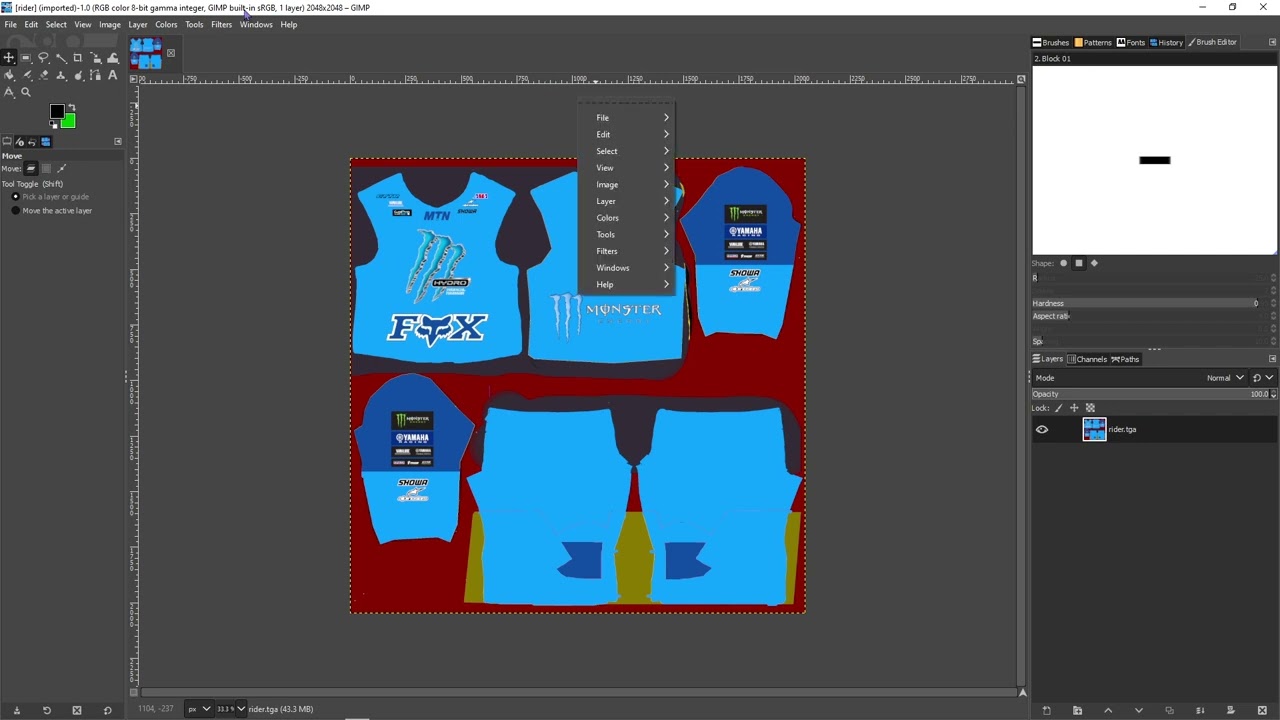Screen dimensions: 1280x720
Task: Swap foreground and background colors
Action: coord(72,107)
